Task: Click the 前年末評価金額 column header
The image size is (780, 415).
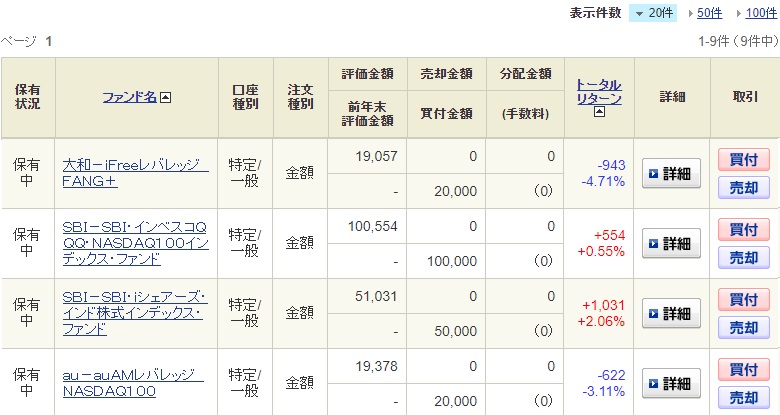Action: coord(368,114)
